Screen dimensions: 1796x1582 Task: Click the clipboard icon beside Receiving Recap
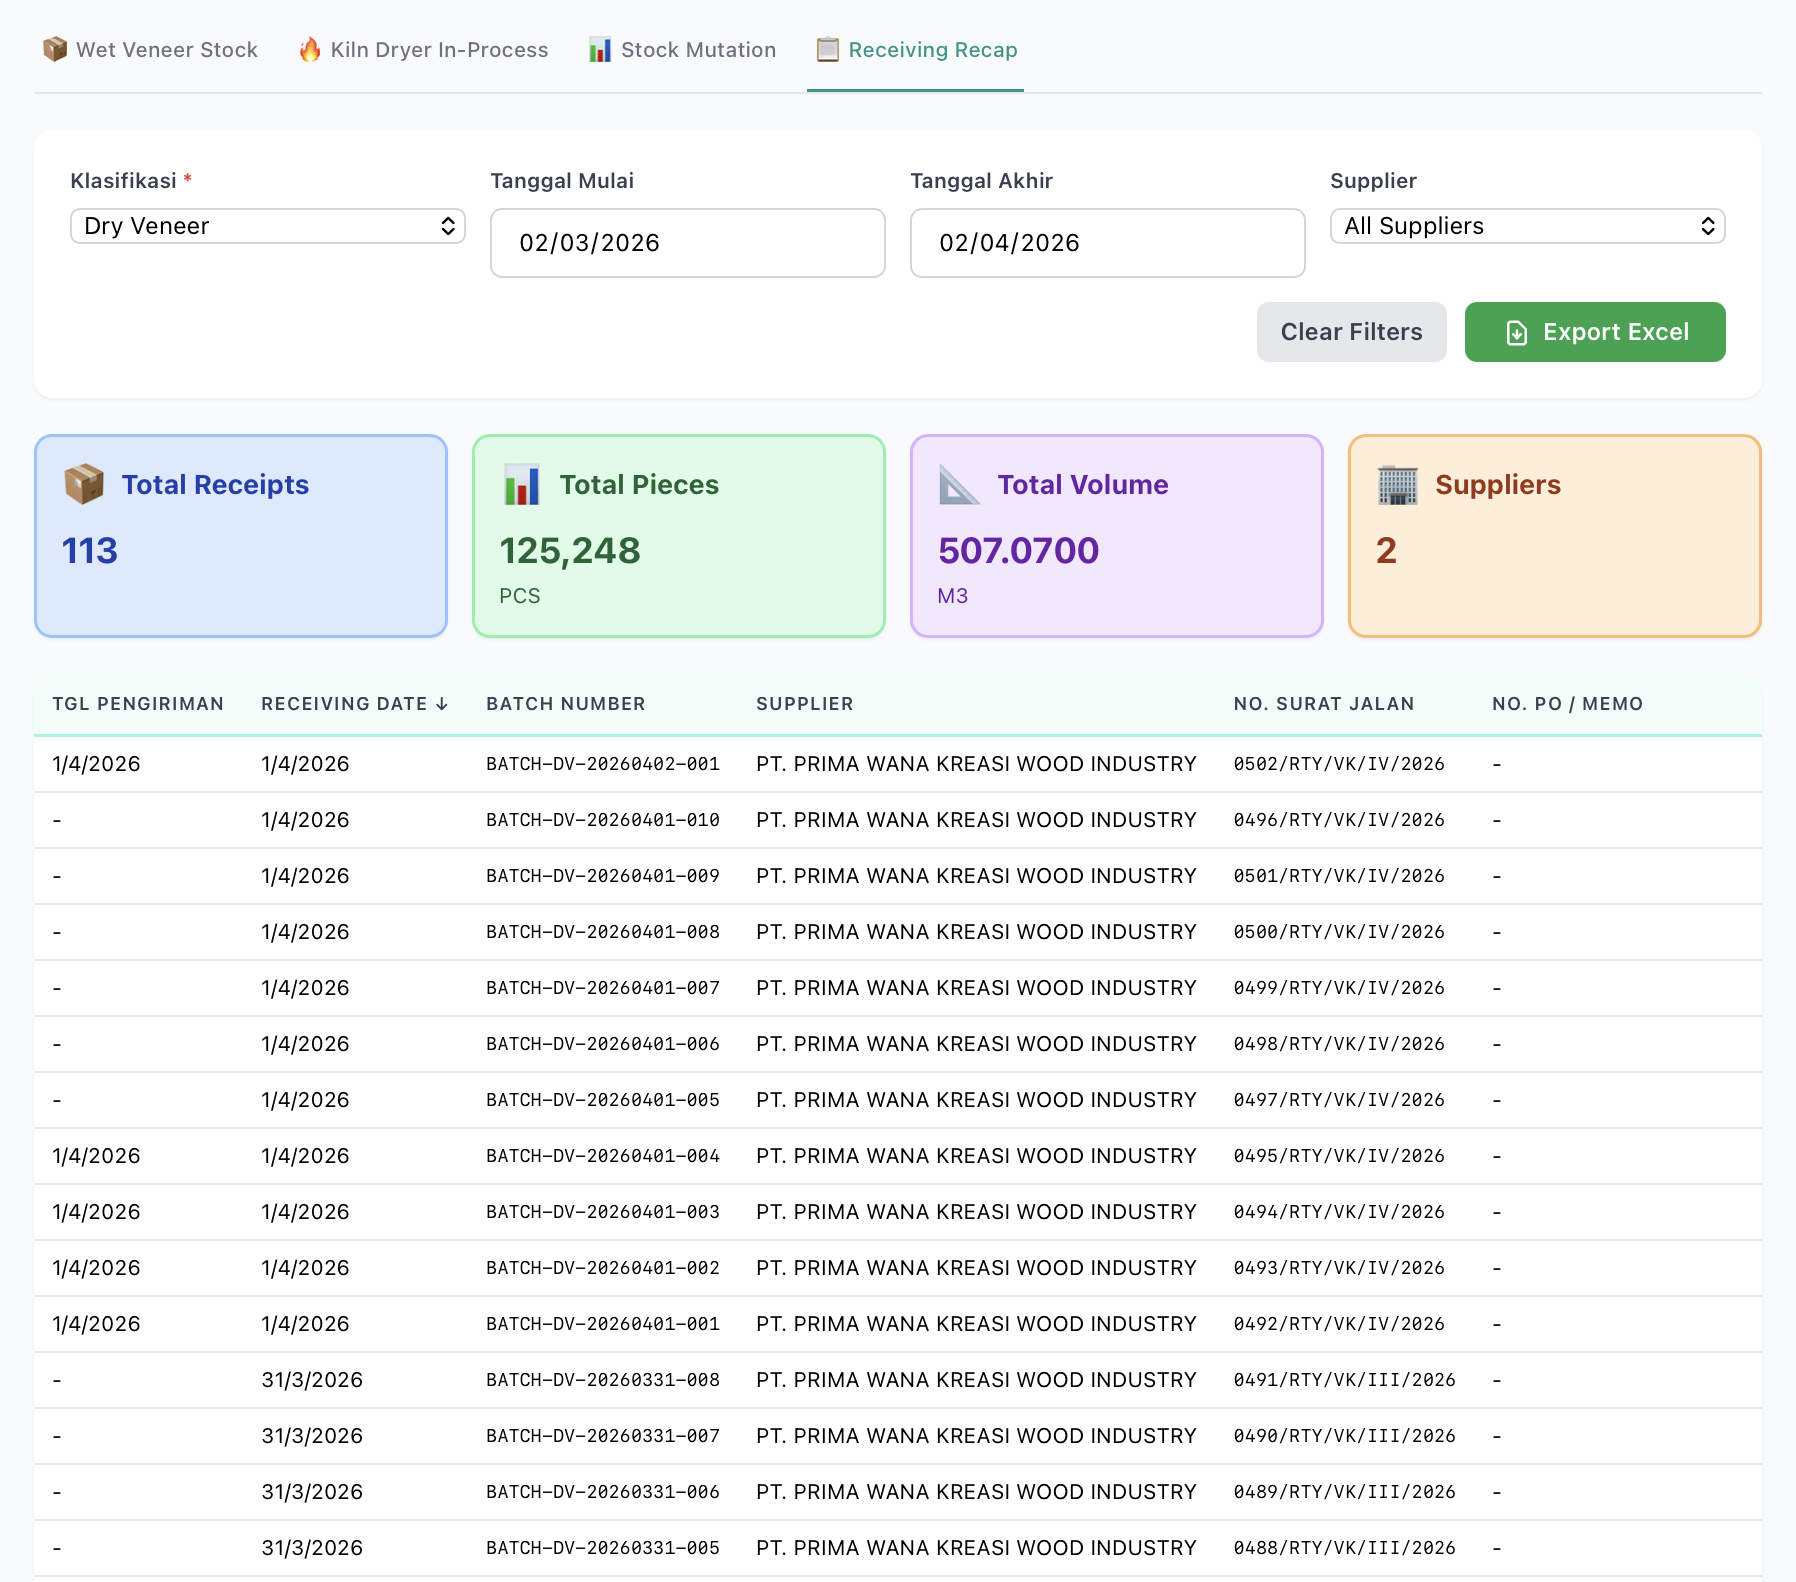click(827, 49)
